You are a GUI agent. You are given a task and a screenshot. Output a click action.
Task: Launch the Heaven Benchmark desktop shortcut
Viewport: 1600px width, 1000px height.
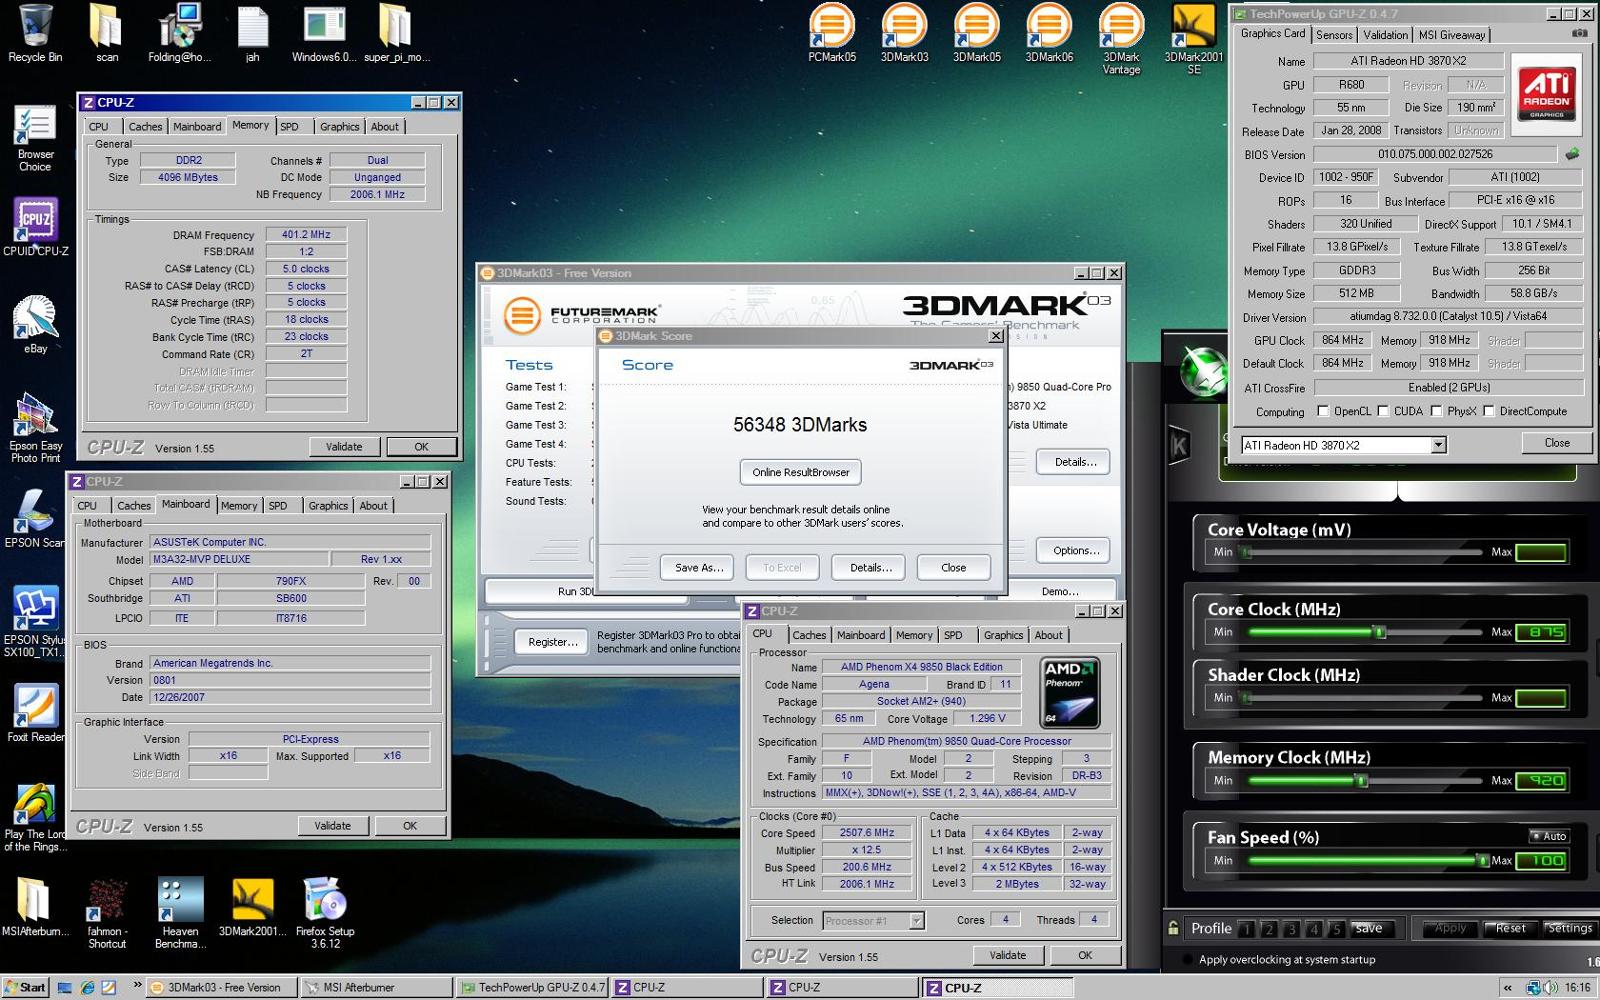click(180, 913)
